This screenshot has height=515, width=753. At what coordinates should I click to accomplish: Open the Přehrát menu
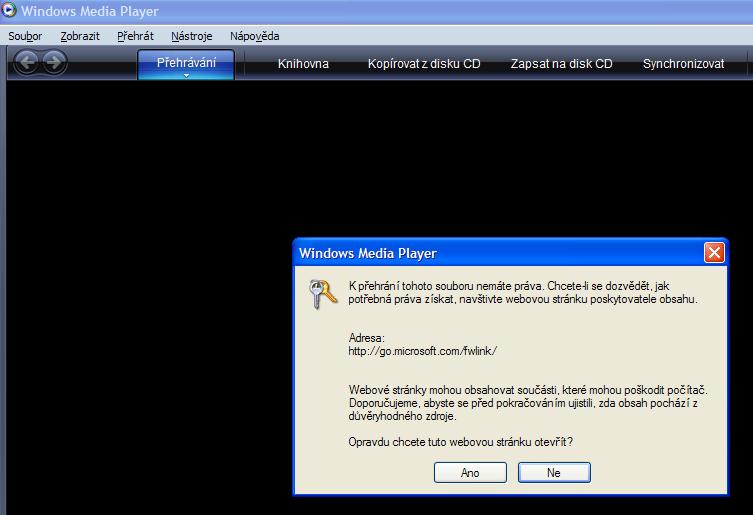coord(135,36)
